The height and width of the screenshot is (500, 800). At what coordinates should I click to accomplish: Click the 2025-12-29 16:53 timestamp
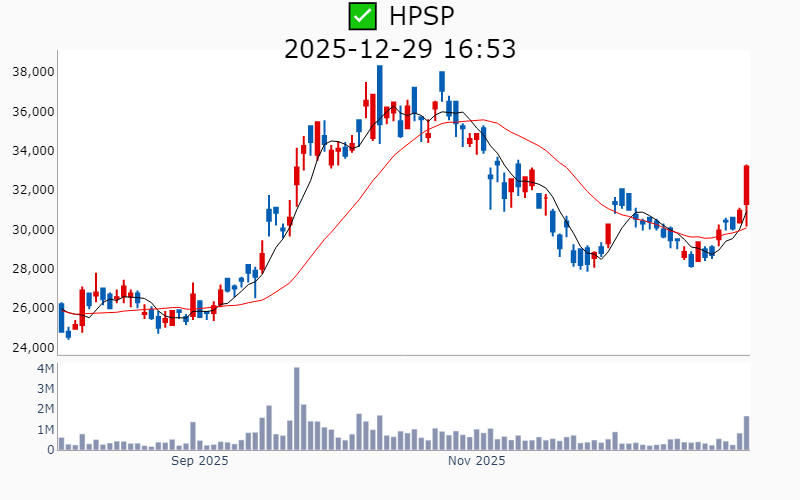click(x=400, y=48)
